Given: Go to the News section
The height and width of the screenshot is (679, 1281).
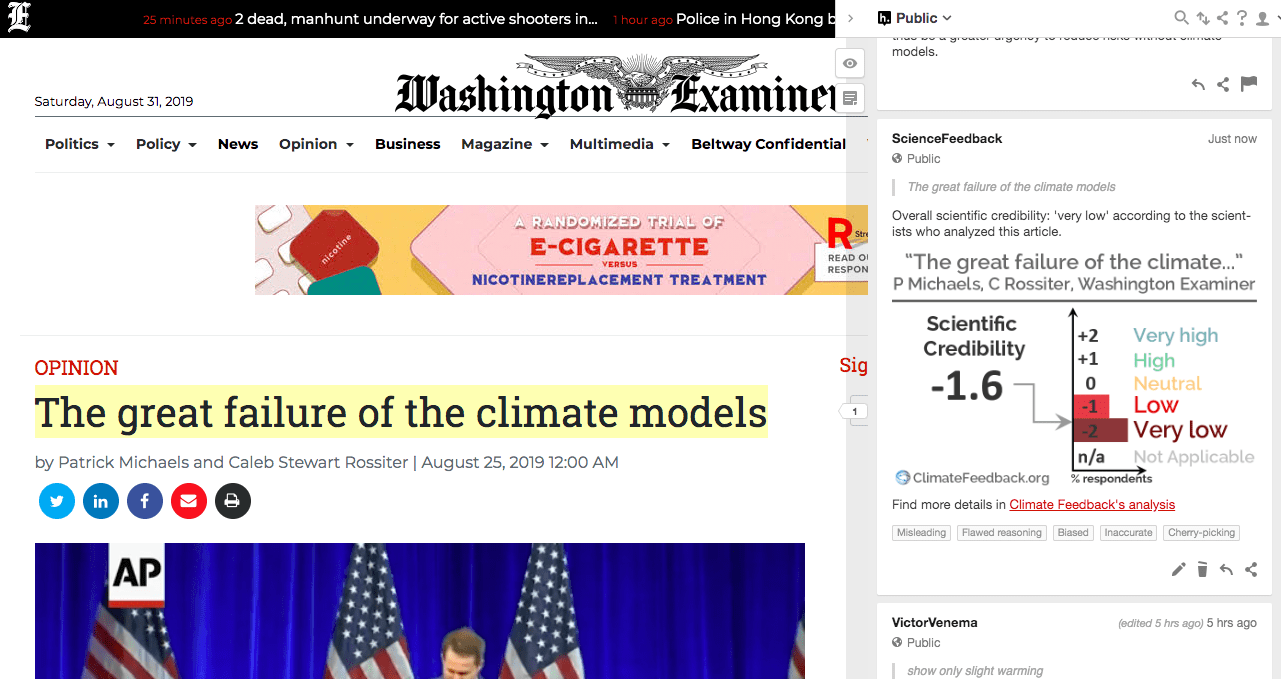Looking at the screenshot, I should pyautogui.click(x=238, y=144).
